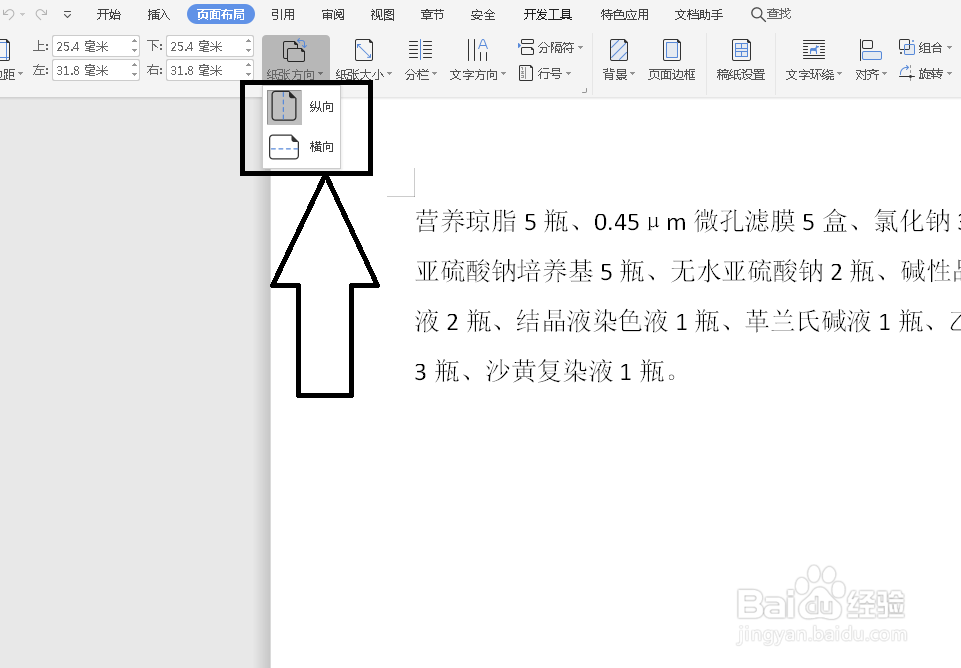Switch to the 审阅 ribbon tab
The image size is (961, 668).
[332, 13]
